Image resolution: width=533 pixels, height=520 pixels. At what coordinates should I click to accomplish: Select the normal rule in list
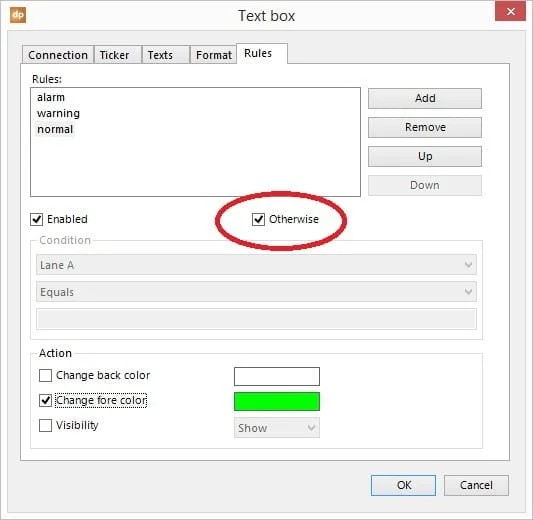pos(55,129)
